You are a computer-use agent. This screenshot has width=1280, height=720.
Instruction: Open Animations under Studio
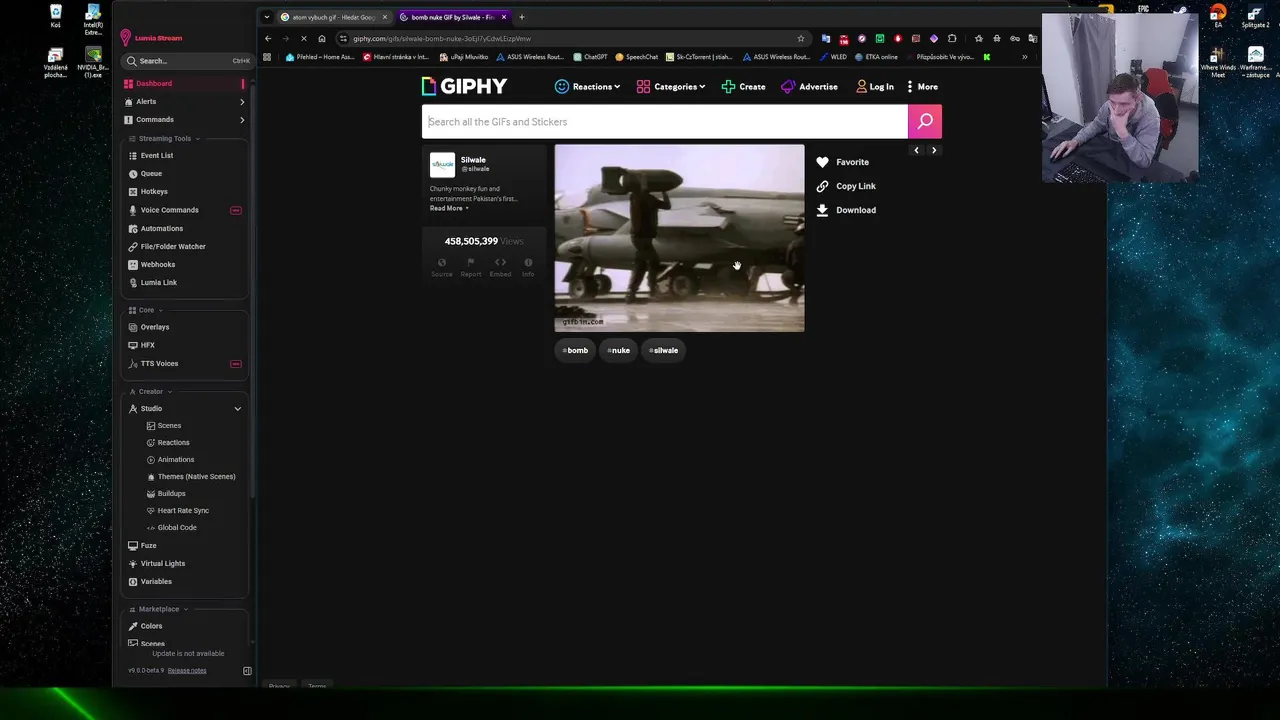coord(175,460)
